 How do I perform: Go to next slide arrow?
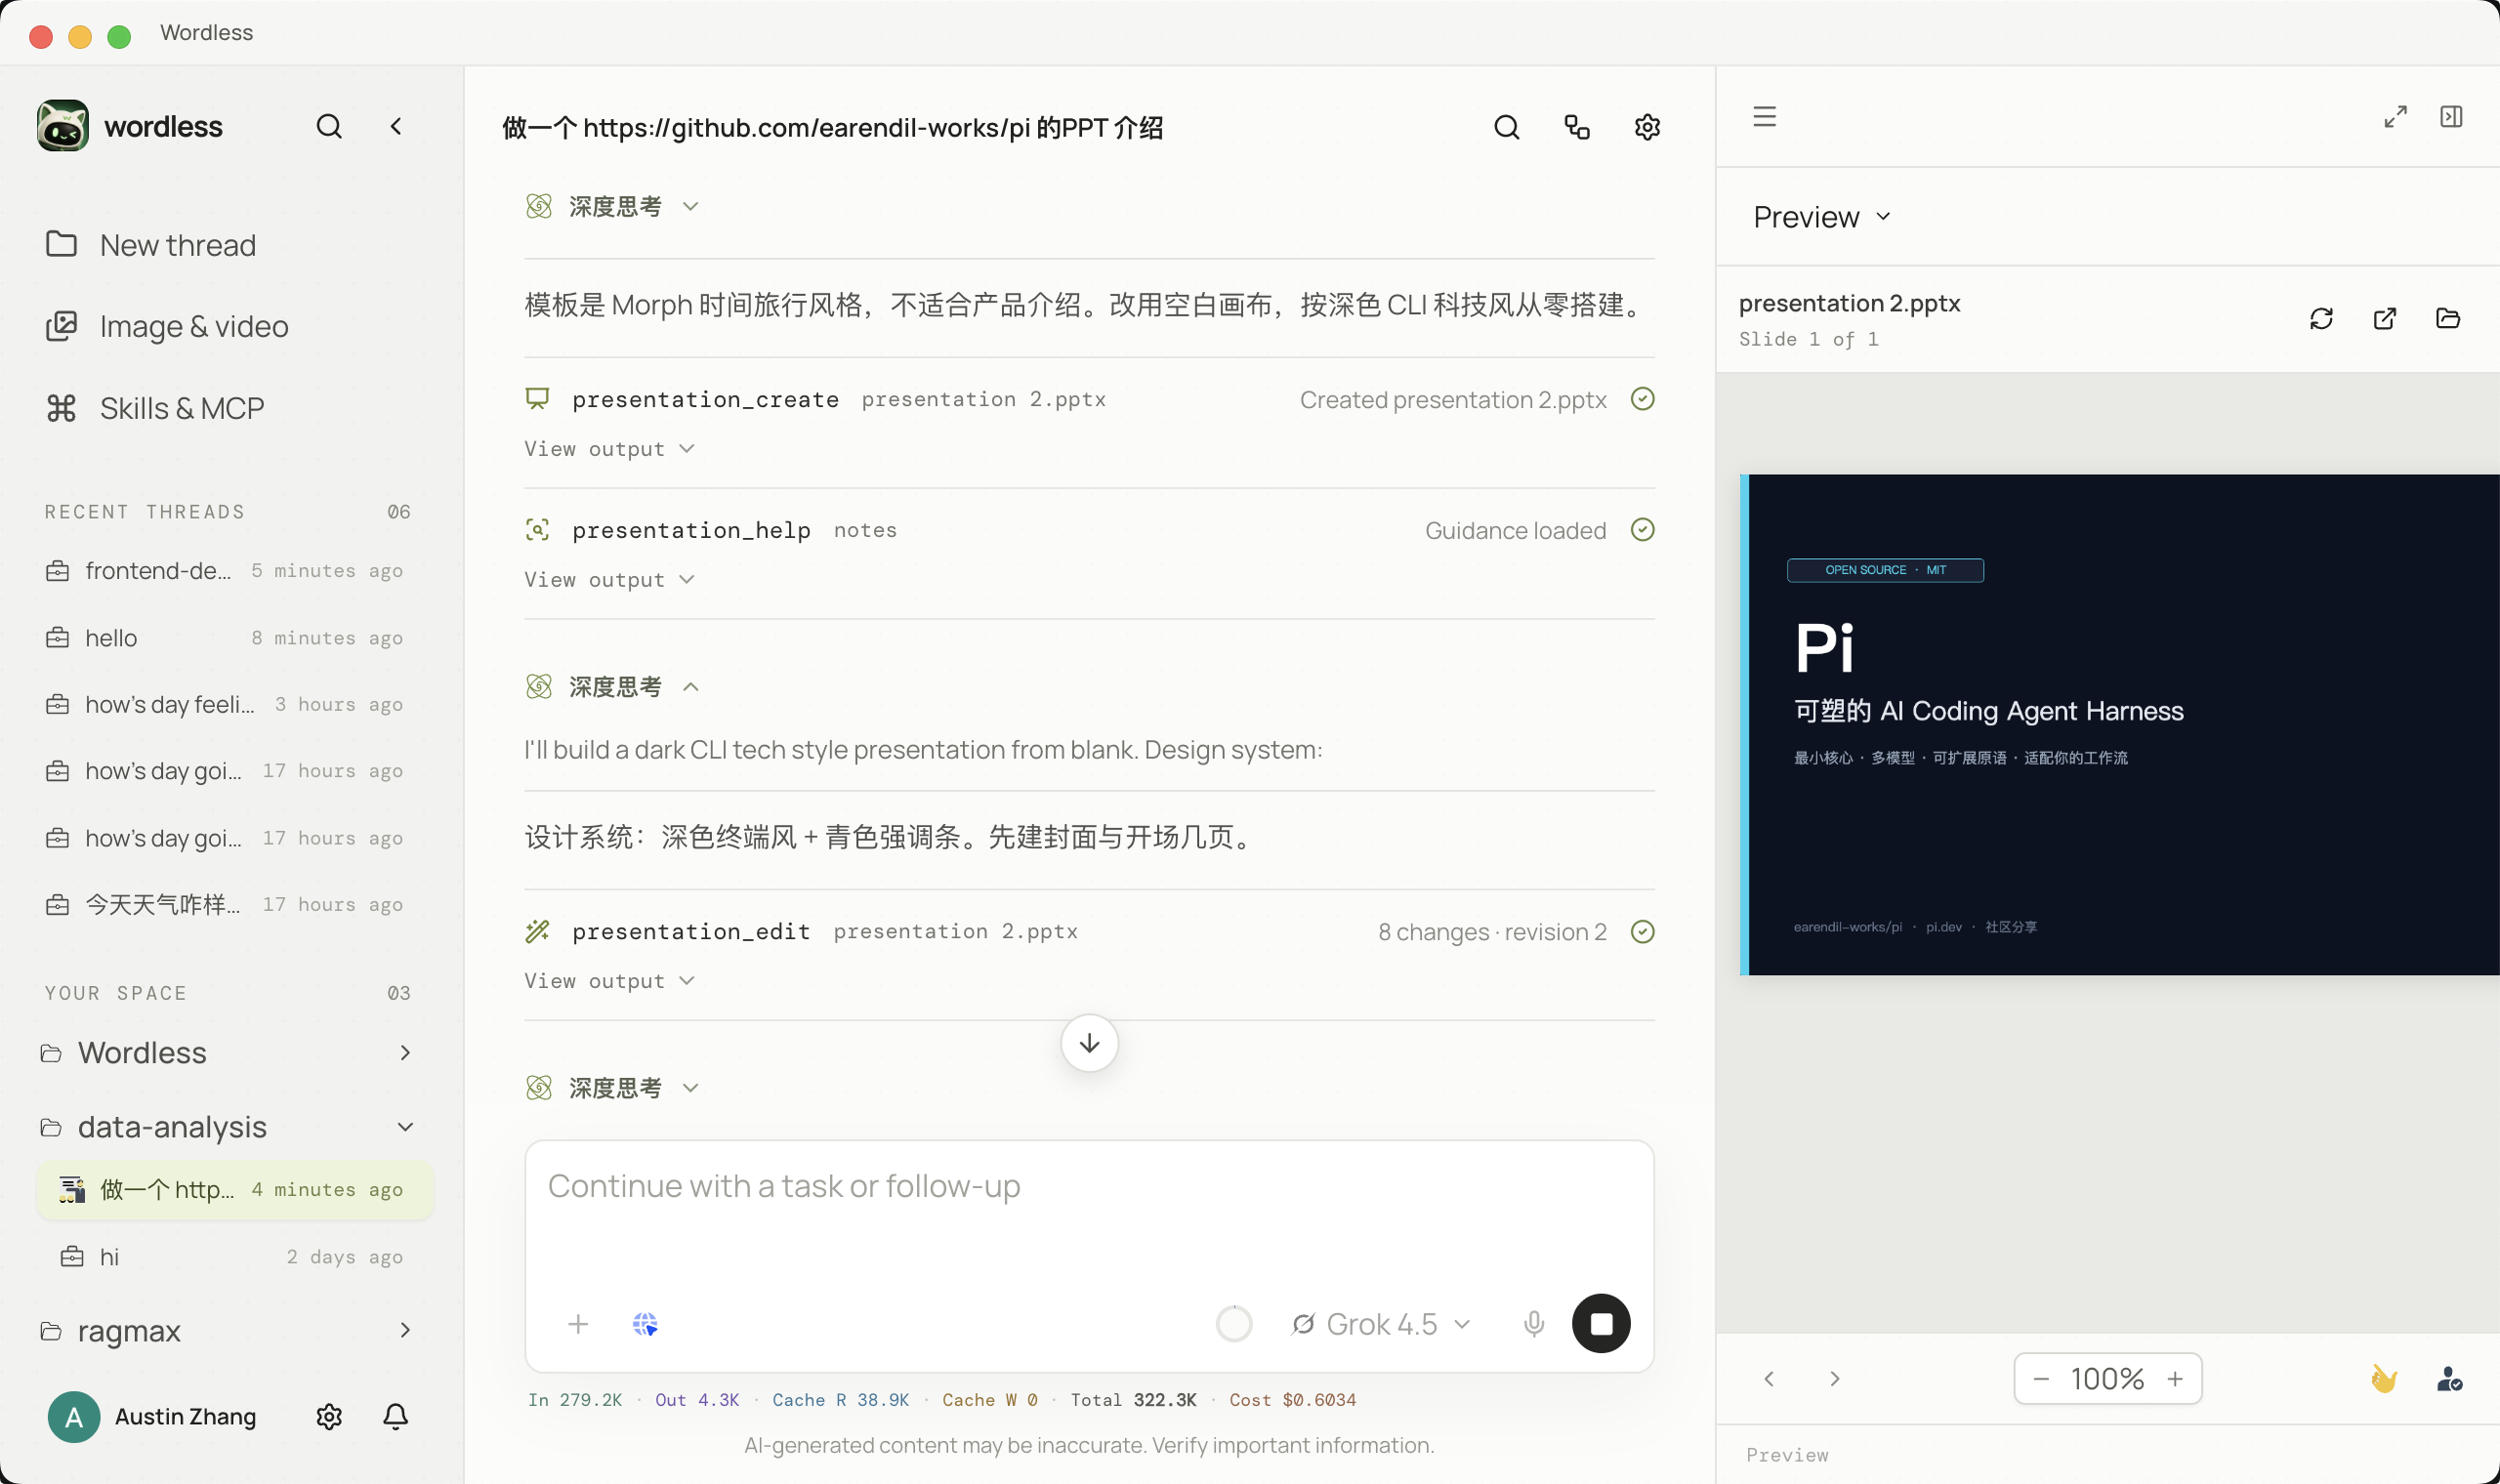1834,1378
